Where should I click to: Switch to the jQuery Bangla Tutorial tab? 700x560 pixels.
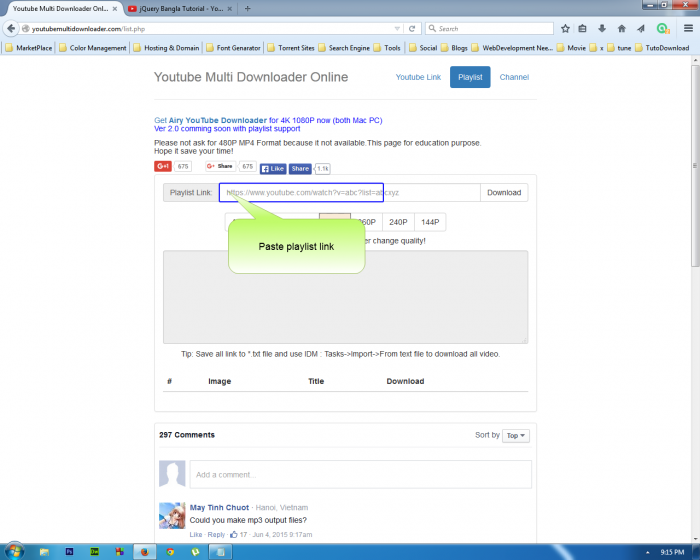pos(180,8)
